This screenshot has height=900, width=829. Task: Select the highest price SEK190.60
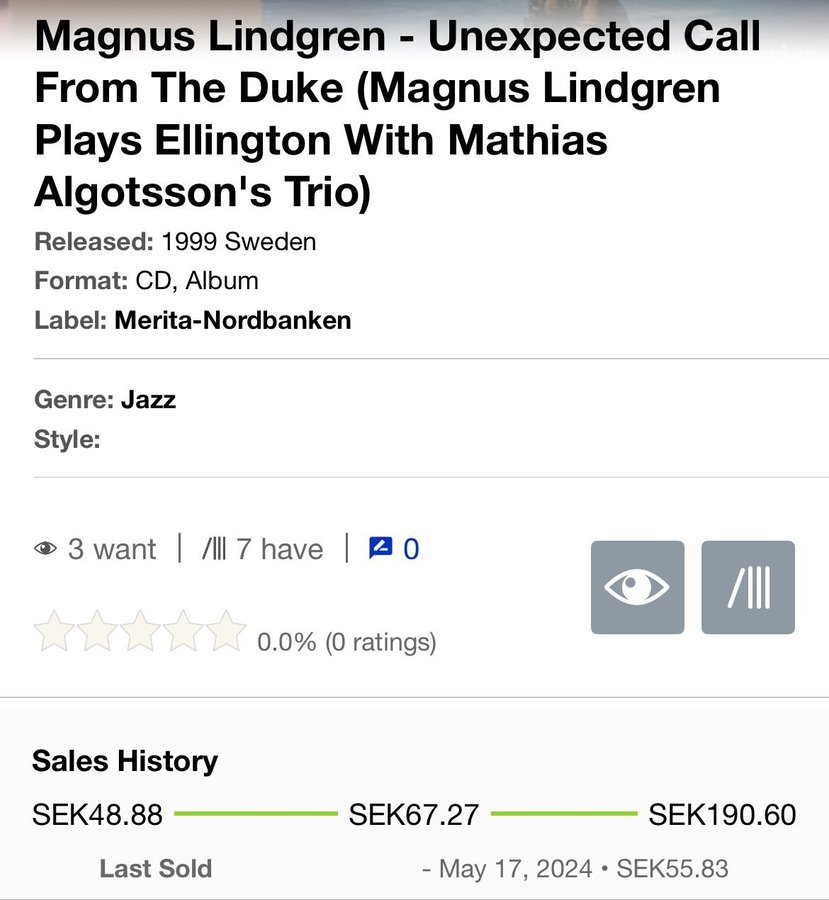722,814
